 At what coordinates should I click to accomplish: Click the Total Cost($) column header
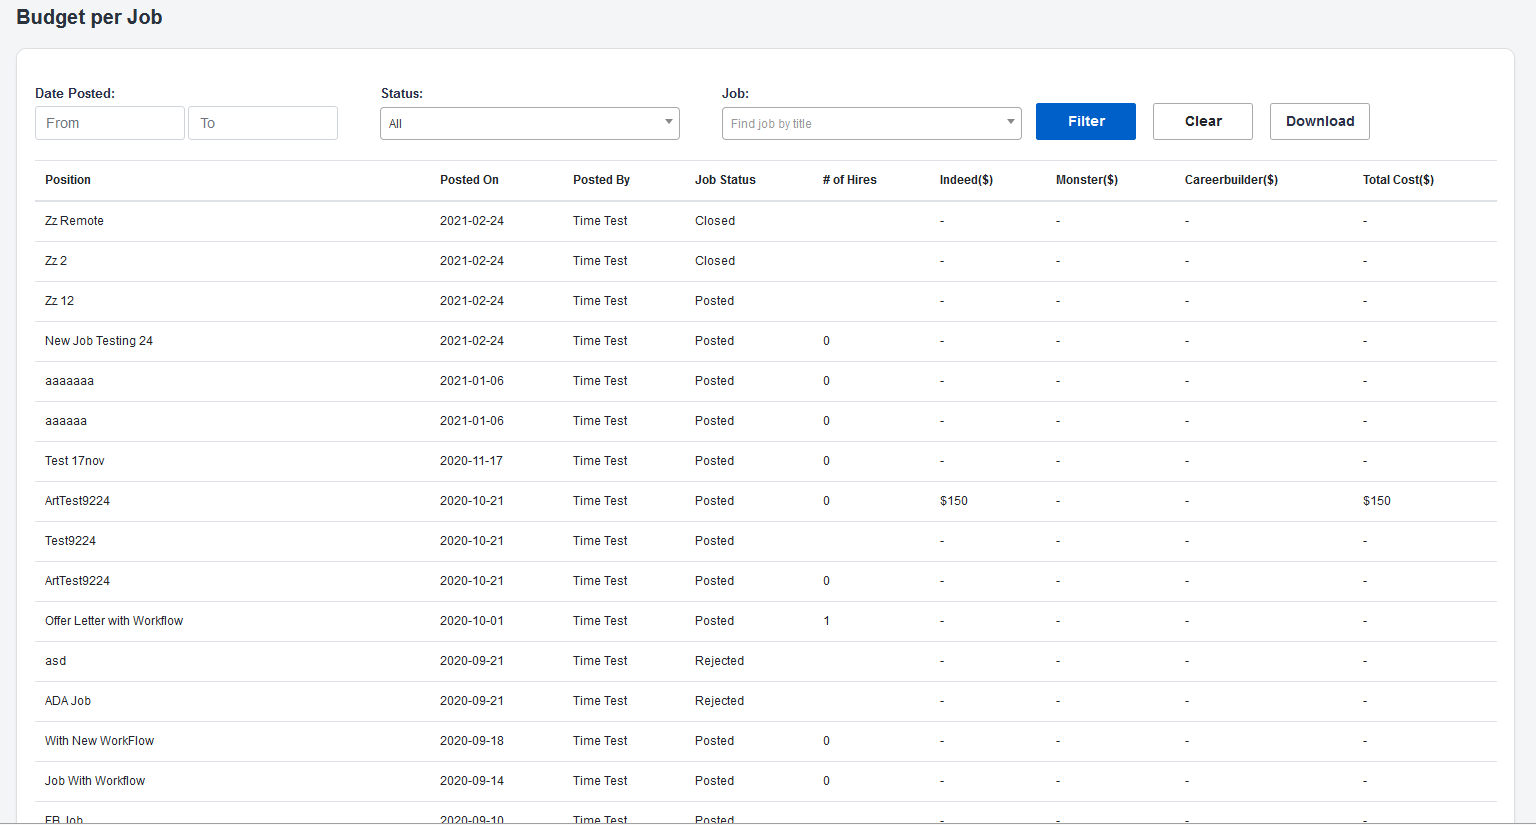(1397, 180)
